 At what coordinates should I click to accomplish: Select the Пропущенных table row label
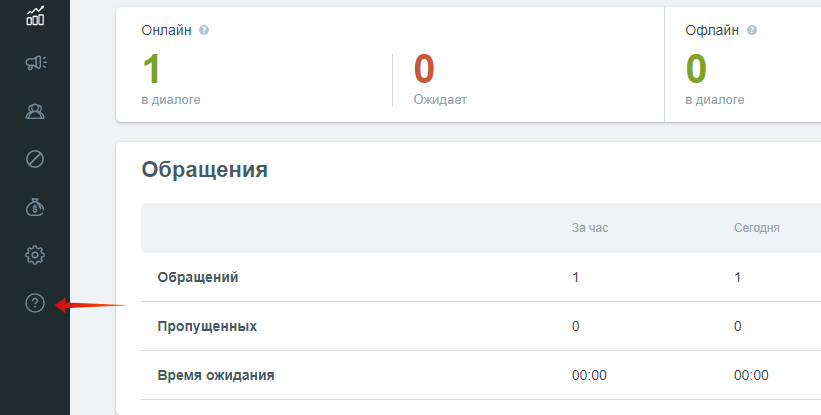click(207, 327)
